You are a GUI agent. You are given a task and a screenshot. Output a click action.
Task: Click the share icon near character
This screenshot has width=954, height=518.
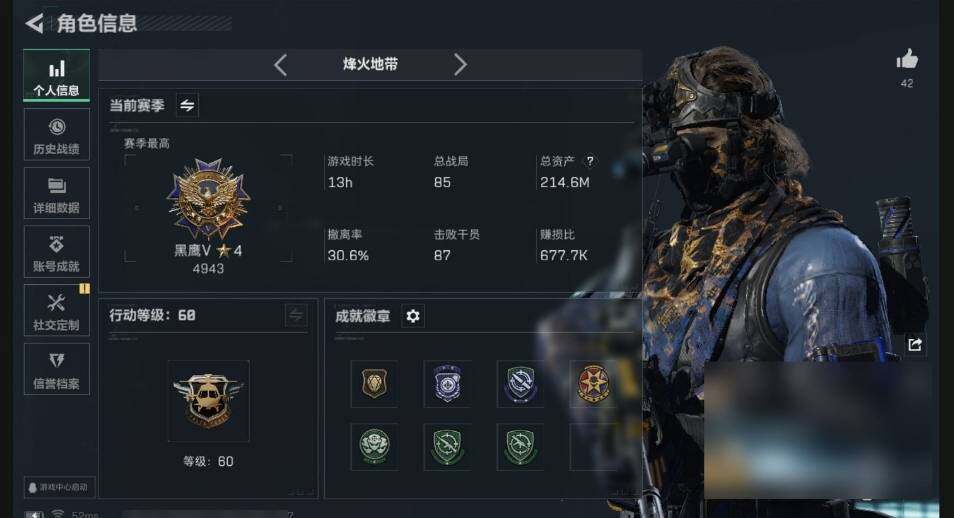[915, 345]
